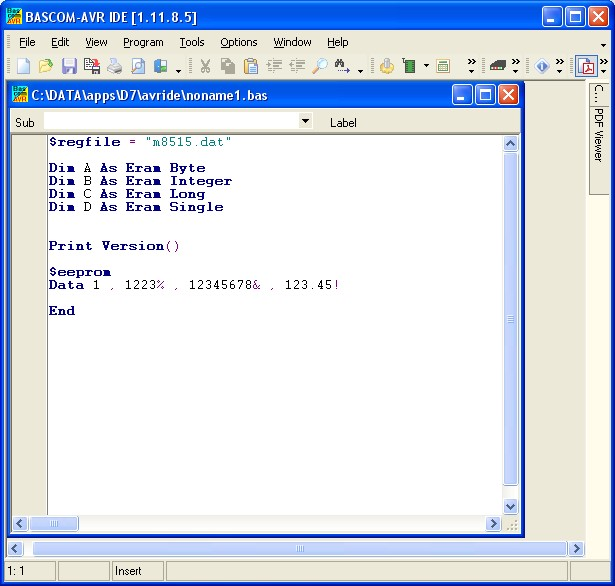Click the black programmer device icon
This screenshot has width=615, height=586.
[x=497, y=66]
